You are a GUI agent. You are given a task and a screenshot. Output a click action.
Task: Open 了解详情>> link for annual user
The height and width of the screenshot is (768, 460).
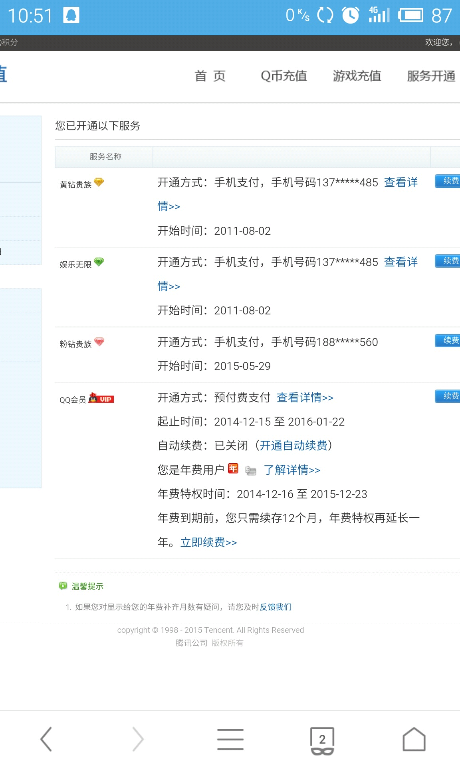point(291,470)
